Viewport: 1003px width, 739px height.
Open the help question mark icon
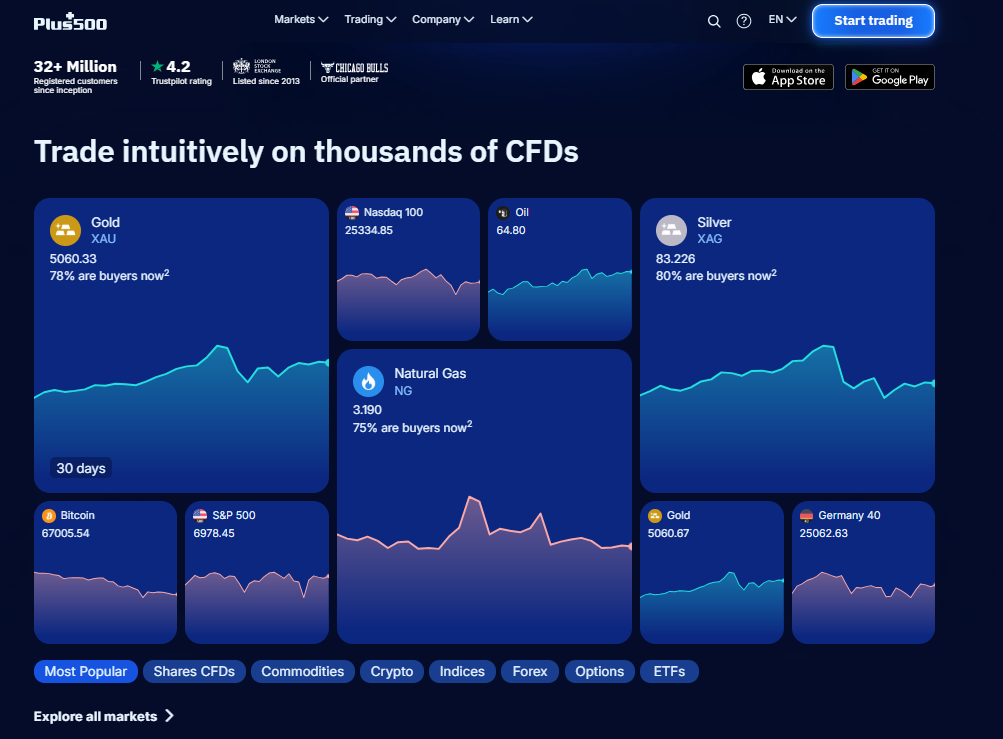[x=743, y=21]
